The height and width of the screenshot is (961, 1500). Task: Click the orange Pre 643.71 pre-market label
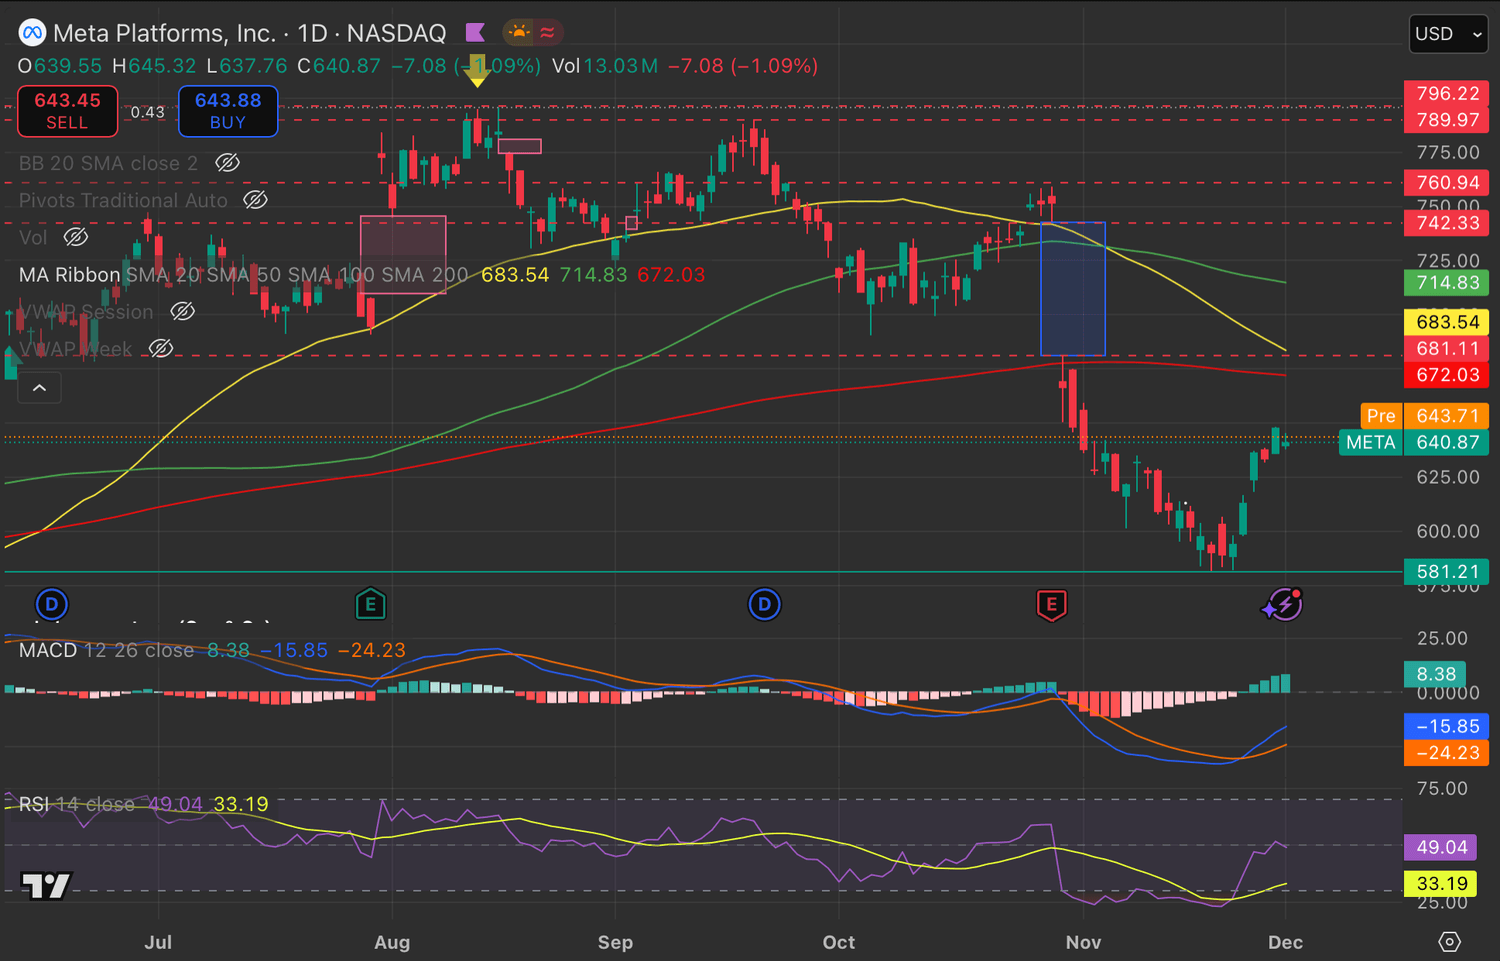[x=1425, y=416]
